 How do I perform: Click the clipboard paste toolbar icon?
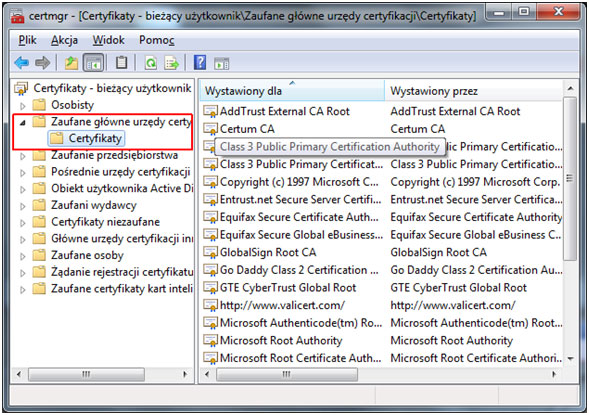[121, 62]
